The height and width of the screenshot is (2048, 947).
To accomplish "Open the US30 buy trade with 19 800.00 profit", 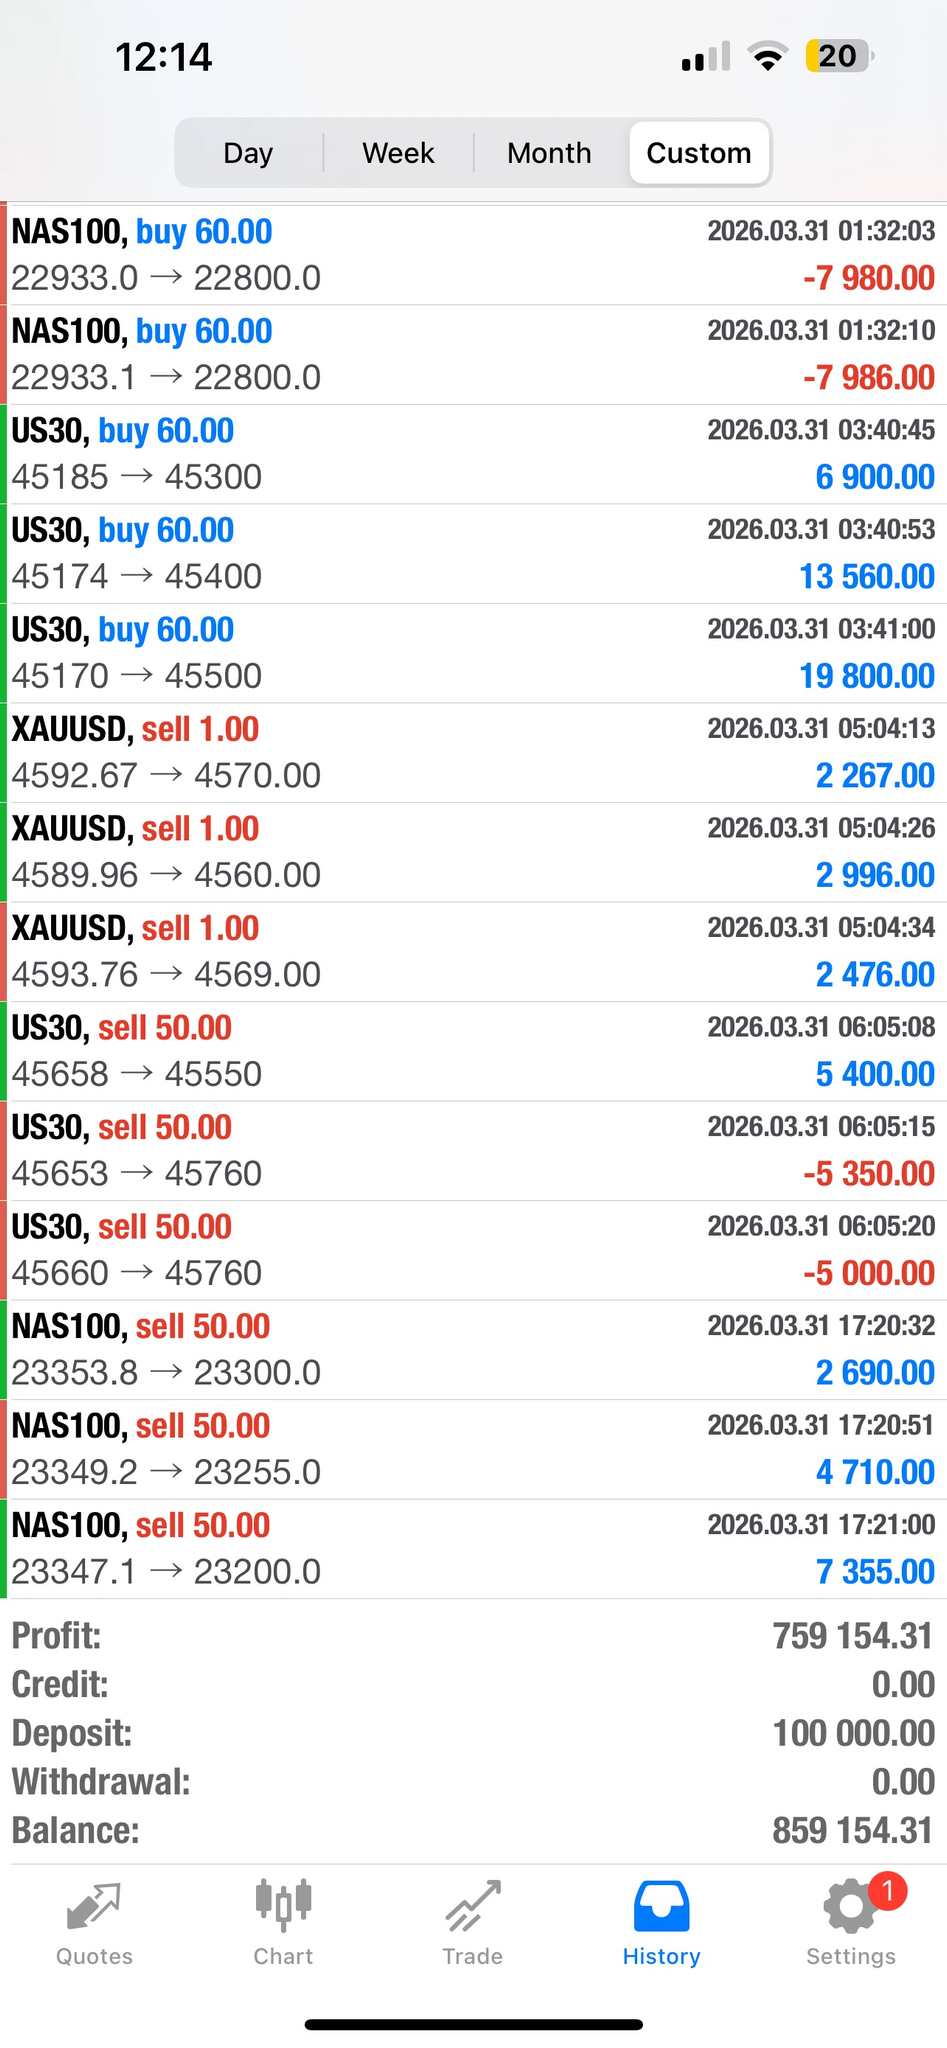I will click(473, 653).
